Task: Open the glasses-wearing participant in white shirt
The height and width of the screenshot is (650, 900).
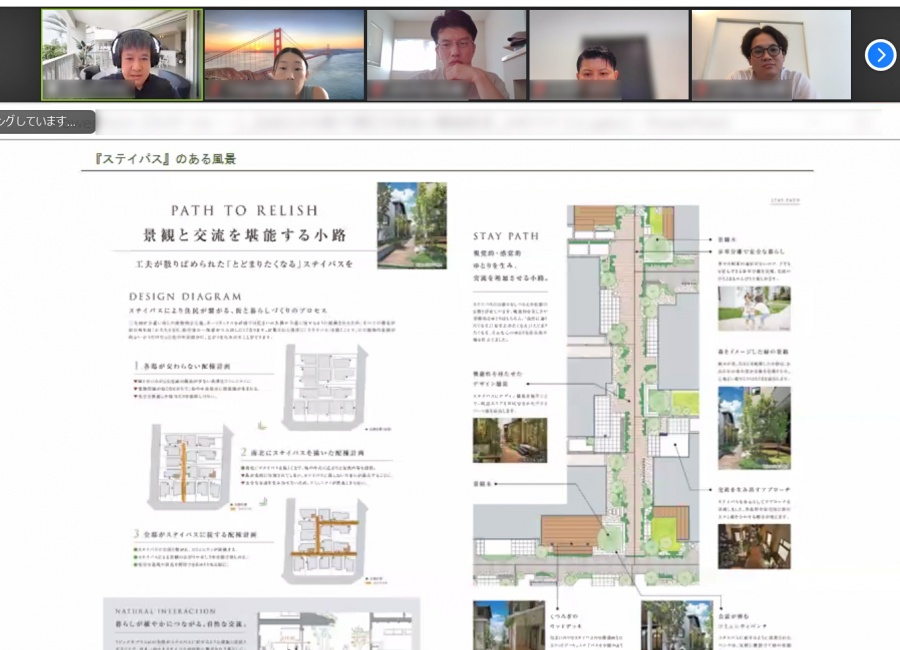Action: (771, 55)
